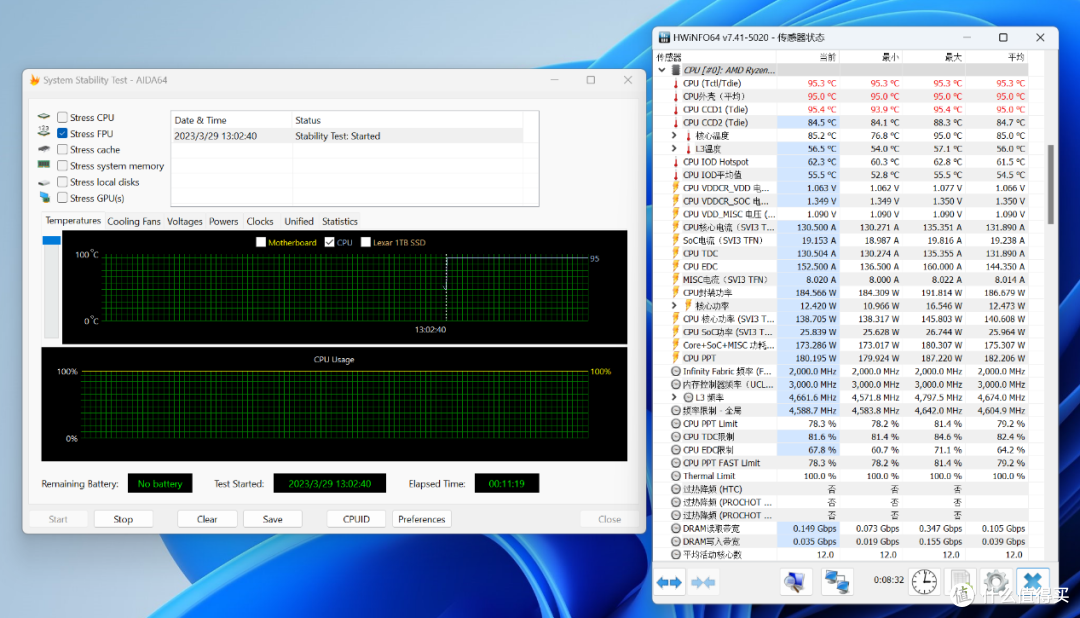Open HWiNFO settings gear icon
The image size is (1080, 618).
pyautogui.click(x=996, y=582)
